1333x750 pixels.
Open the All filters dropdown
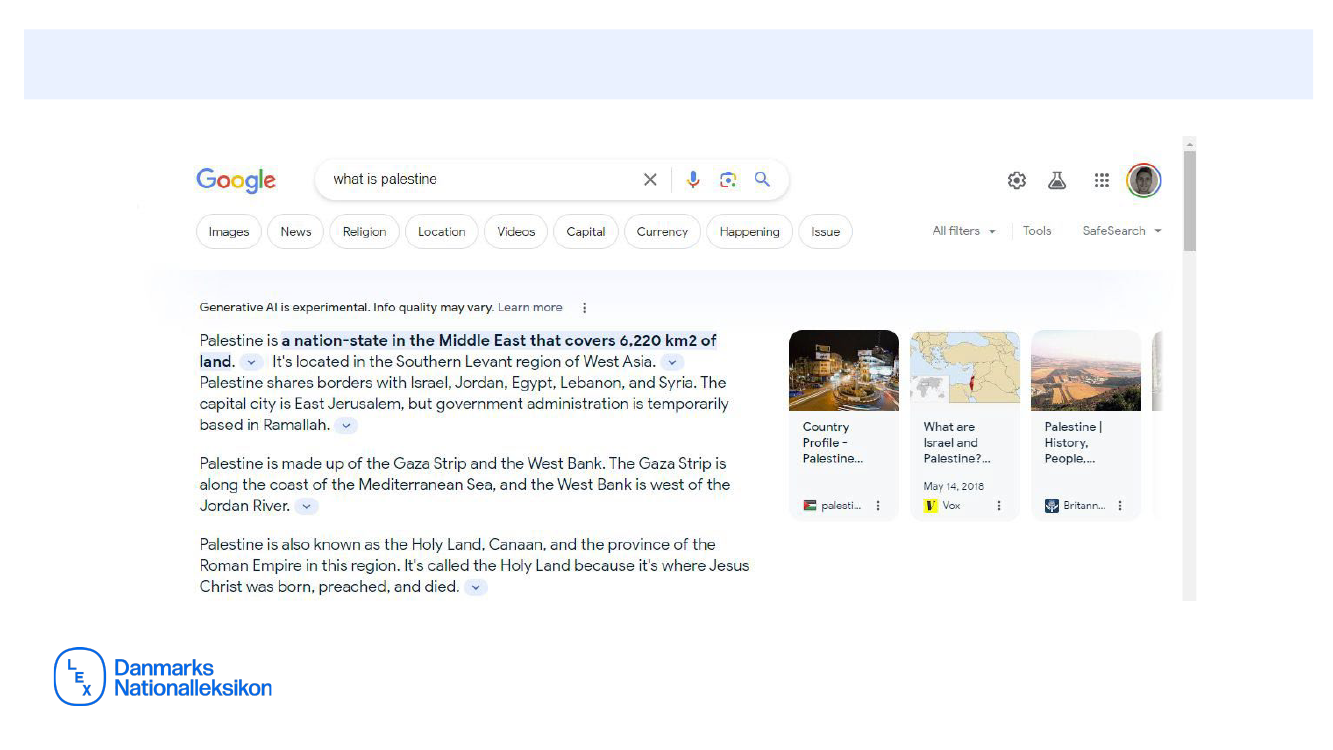(x=964, y=231)
